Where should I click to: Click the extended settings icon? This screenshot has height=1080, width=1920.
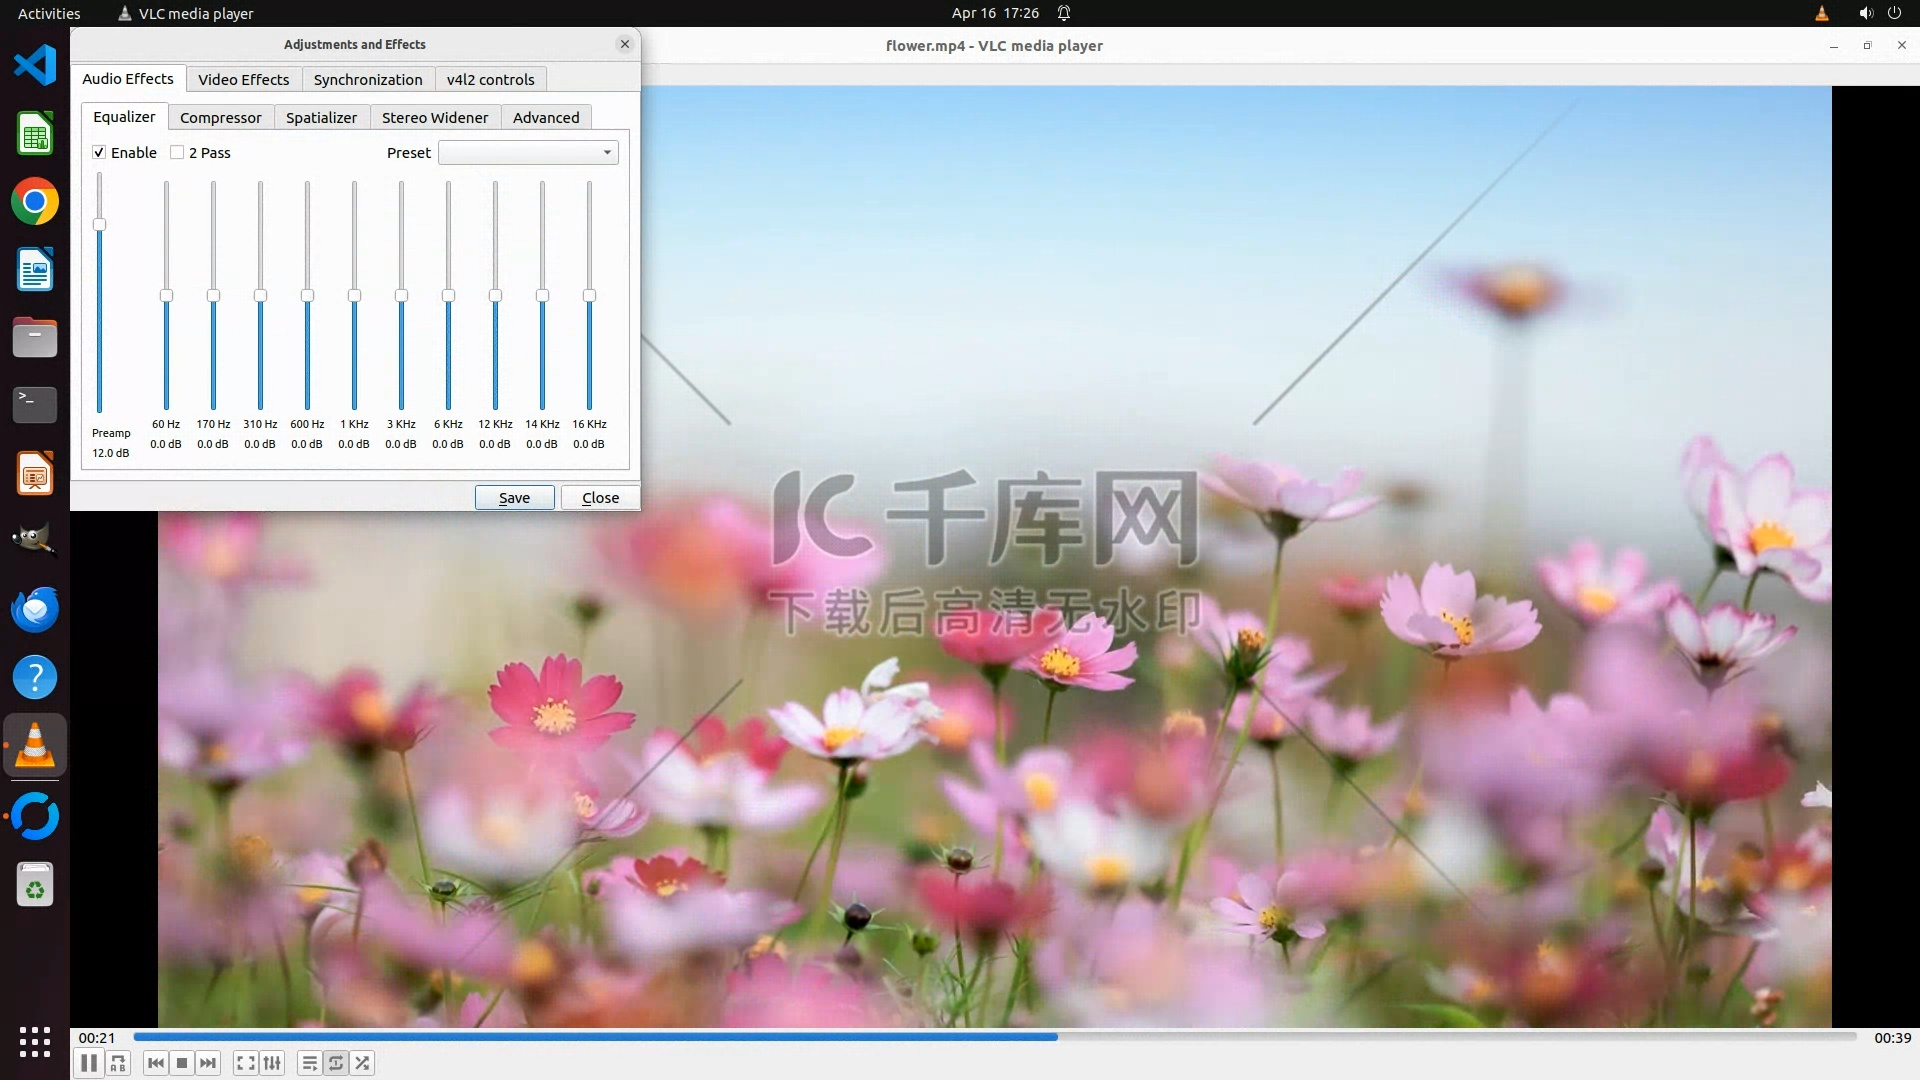[272, 1063]
